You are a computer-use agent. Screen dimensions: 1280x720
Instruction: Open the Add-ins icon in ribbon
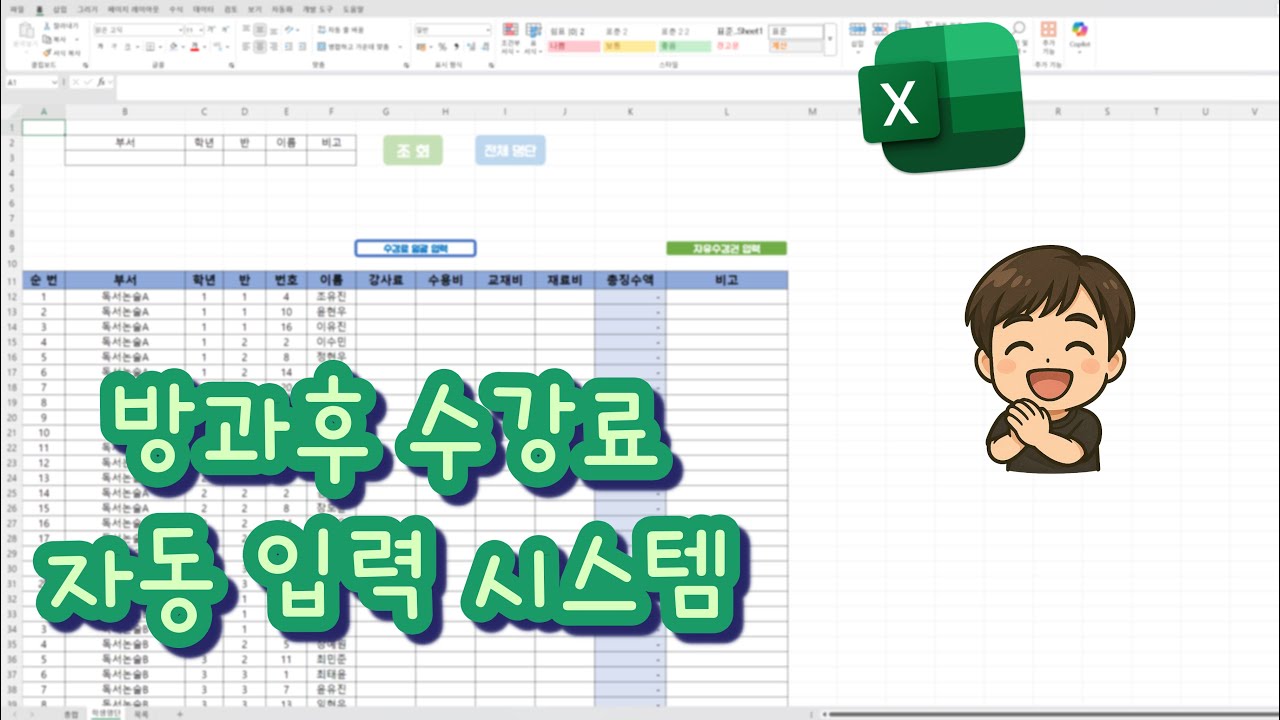pyautogui.click(x=1048, y=30)
